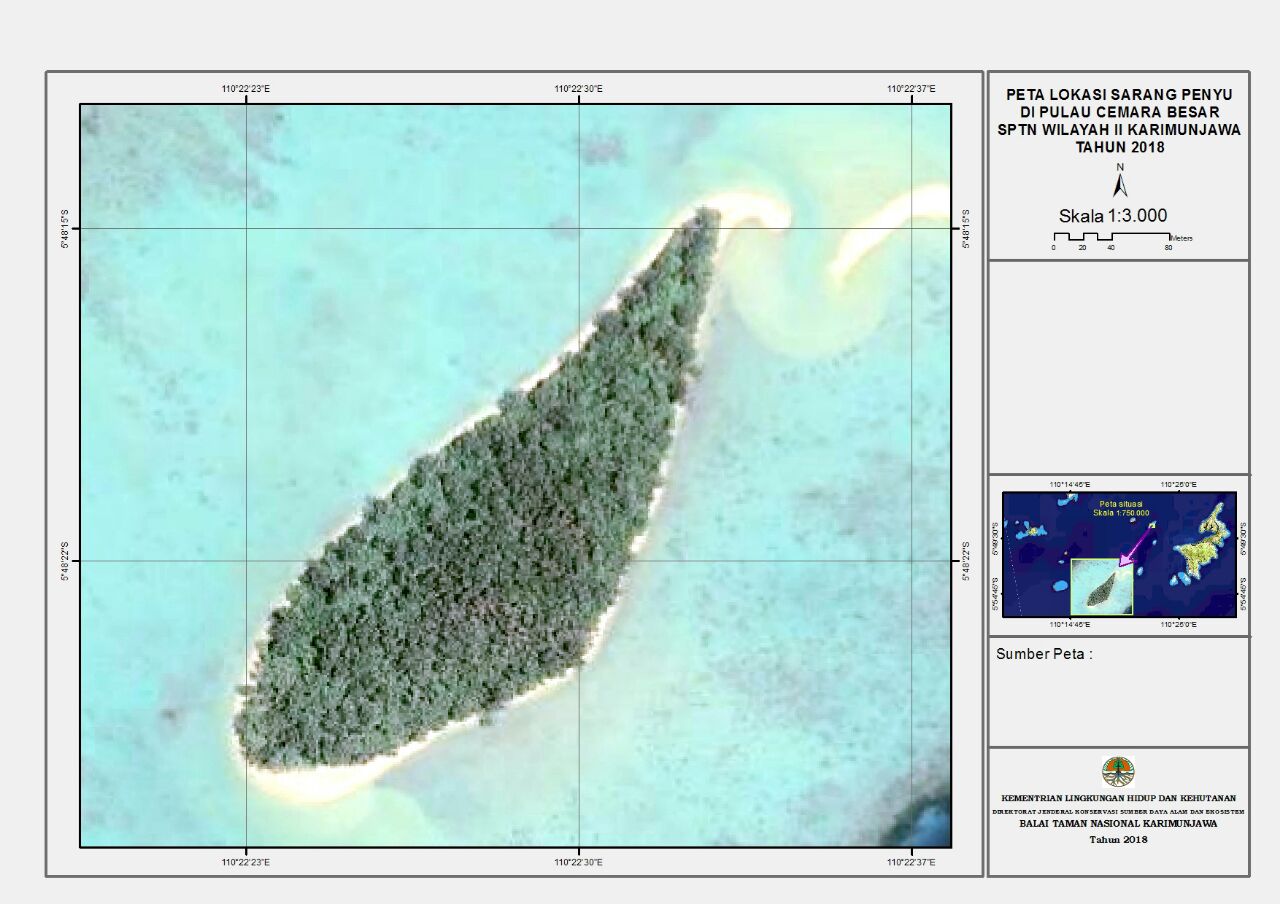Click the footer 'Tahun 2018' text
The height and width of the screenshot is (904, 1280).
pyautogui.click(x=1118, y=840)
